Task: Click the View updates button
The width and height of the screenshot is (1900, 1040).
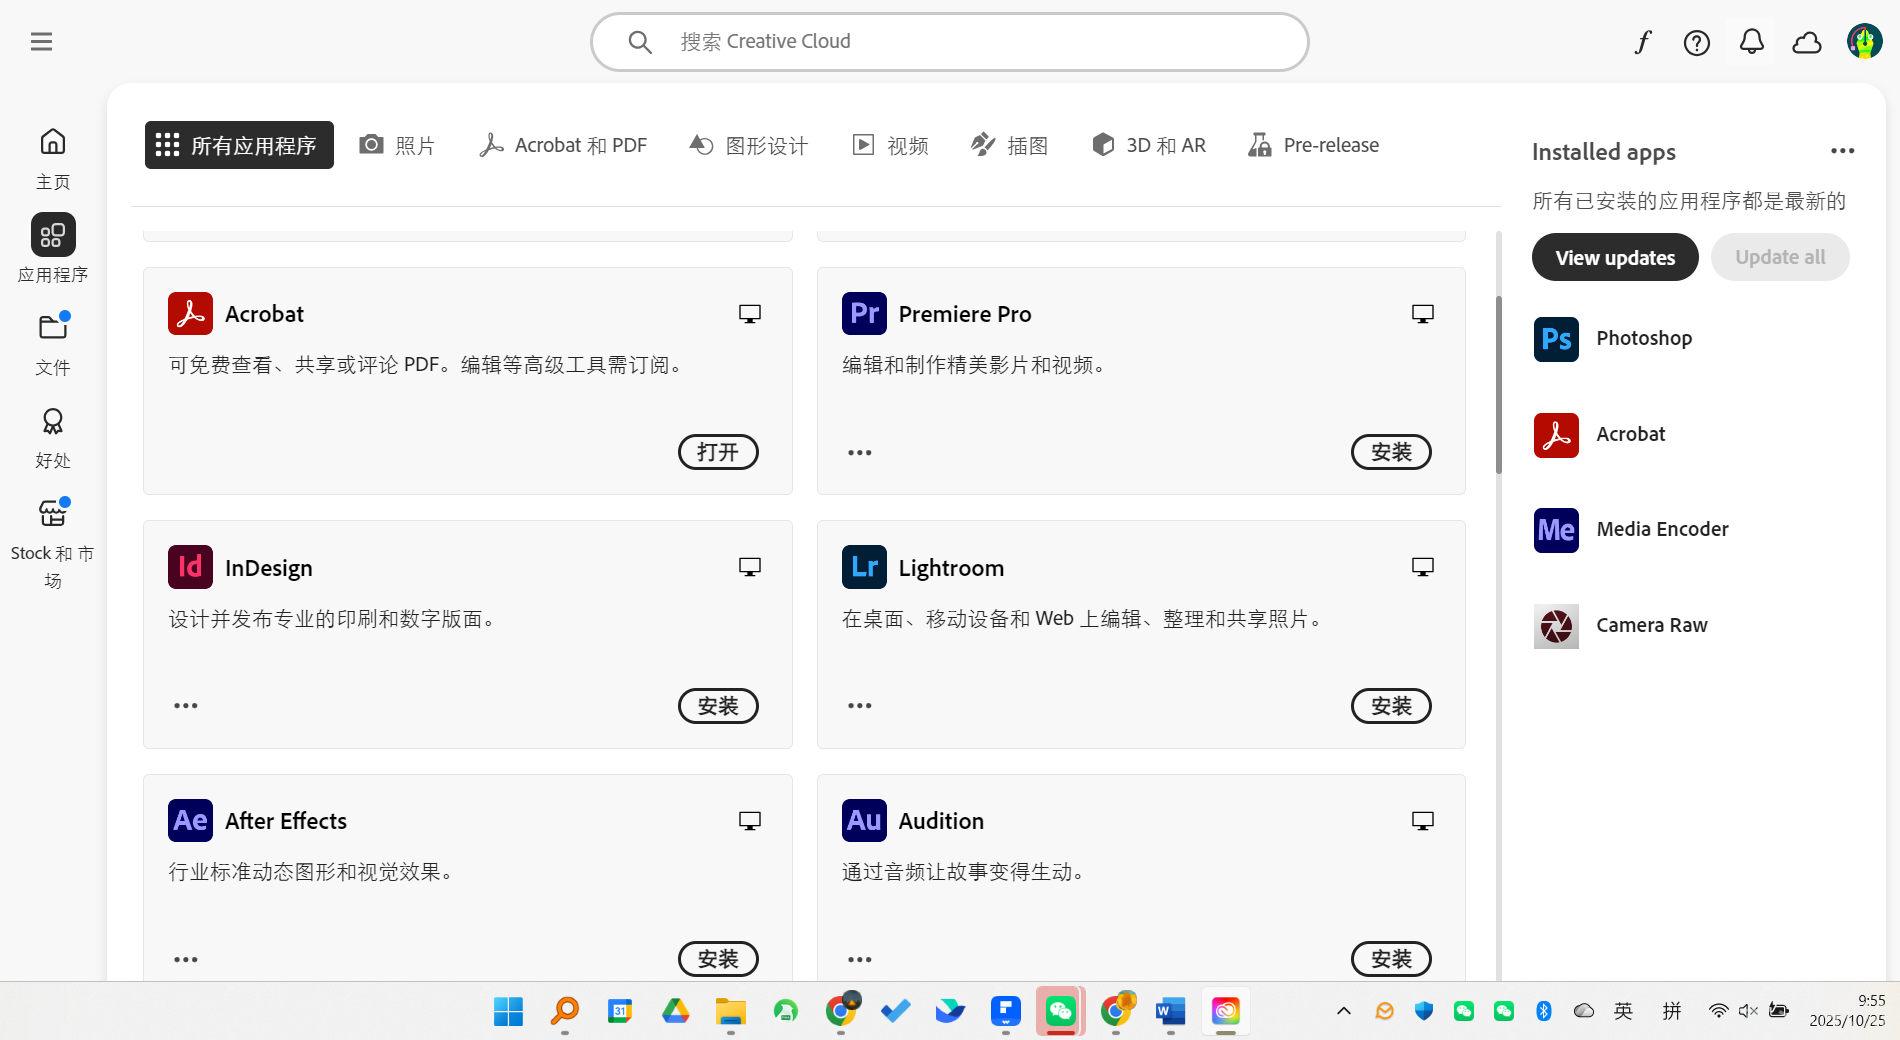Action: pos(1614,257)
